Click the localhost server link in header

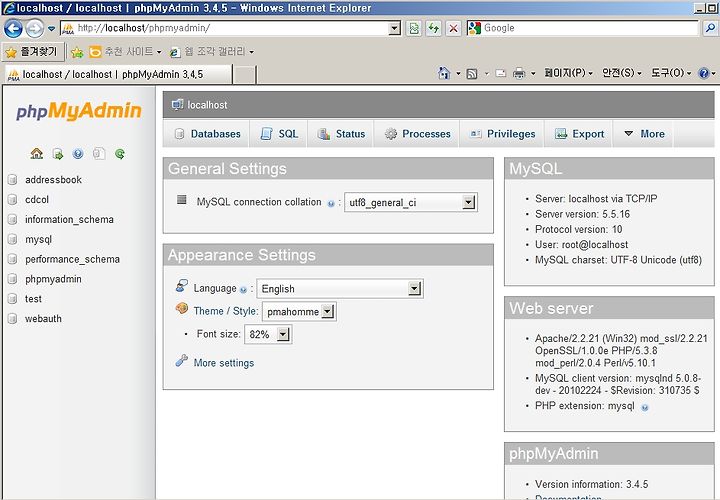(x=207, y=105)
